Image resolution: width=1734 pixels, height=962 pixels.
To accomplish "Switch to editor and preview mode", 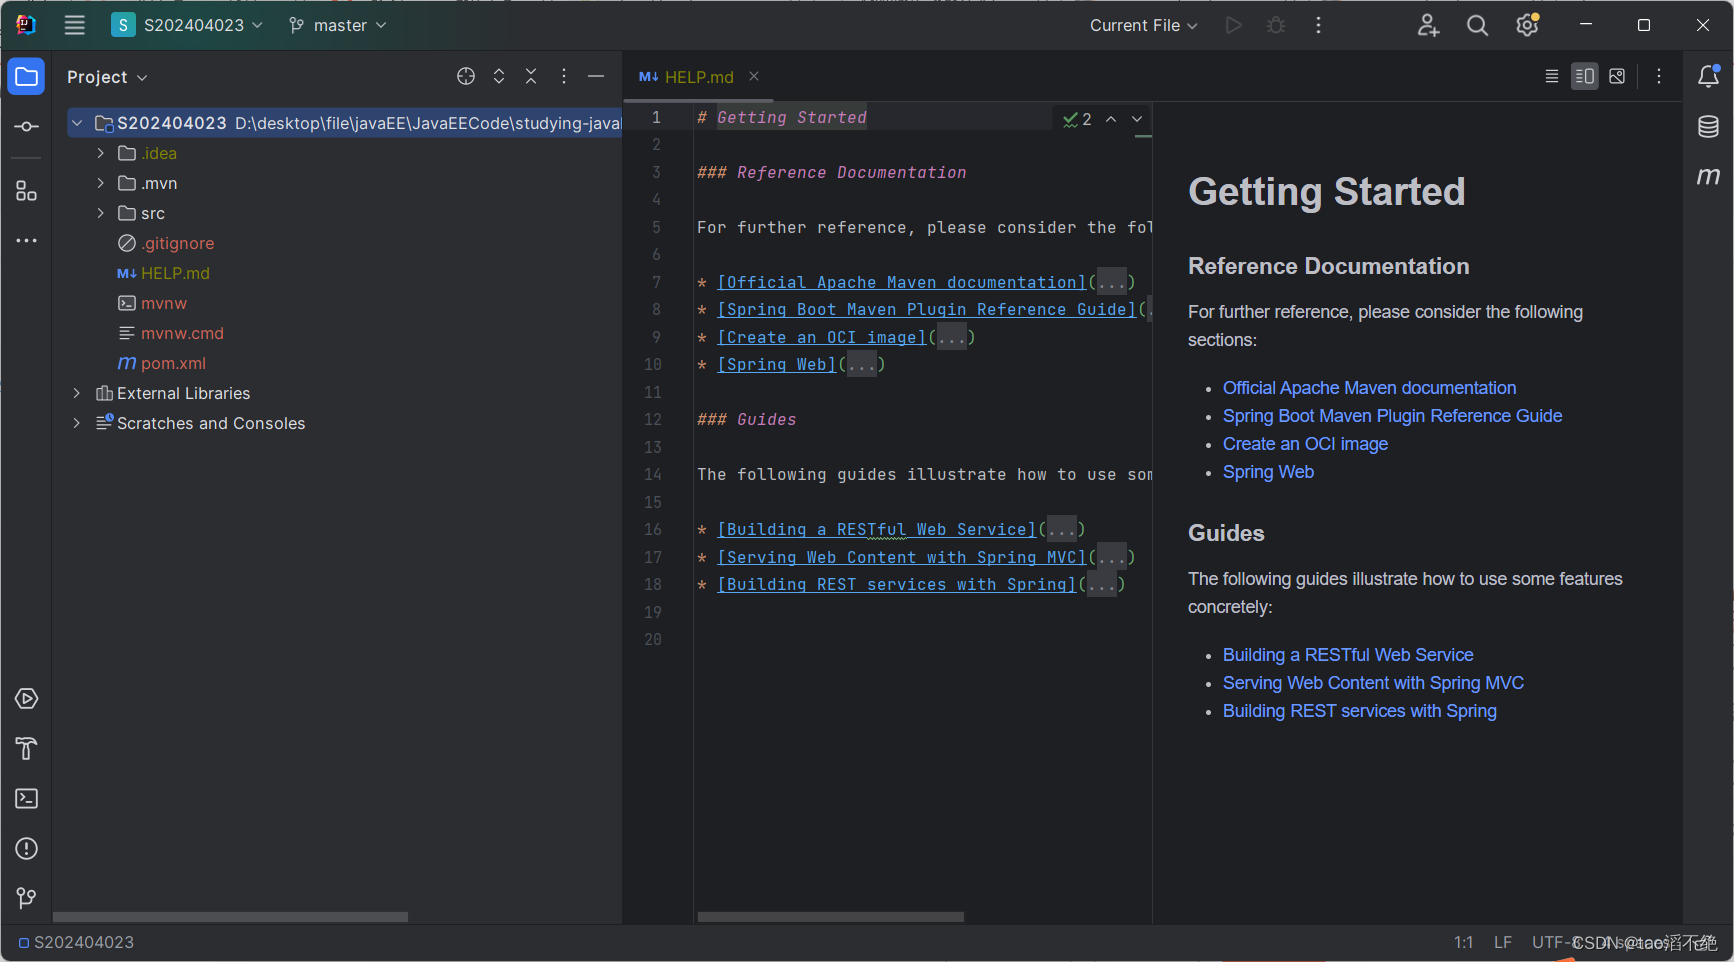I will click(1585, 76).
